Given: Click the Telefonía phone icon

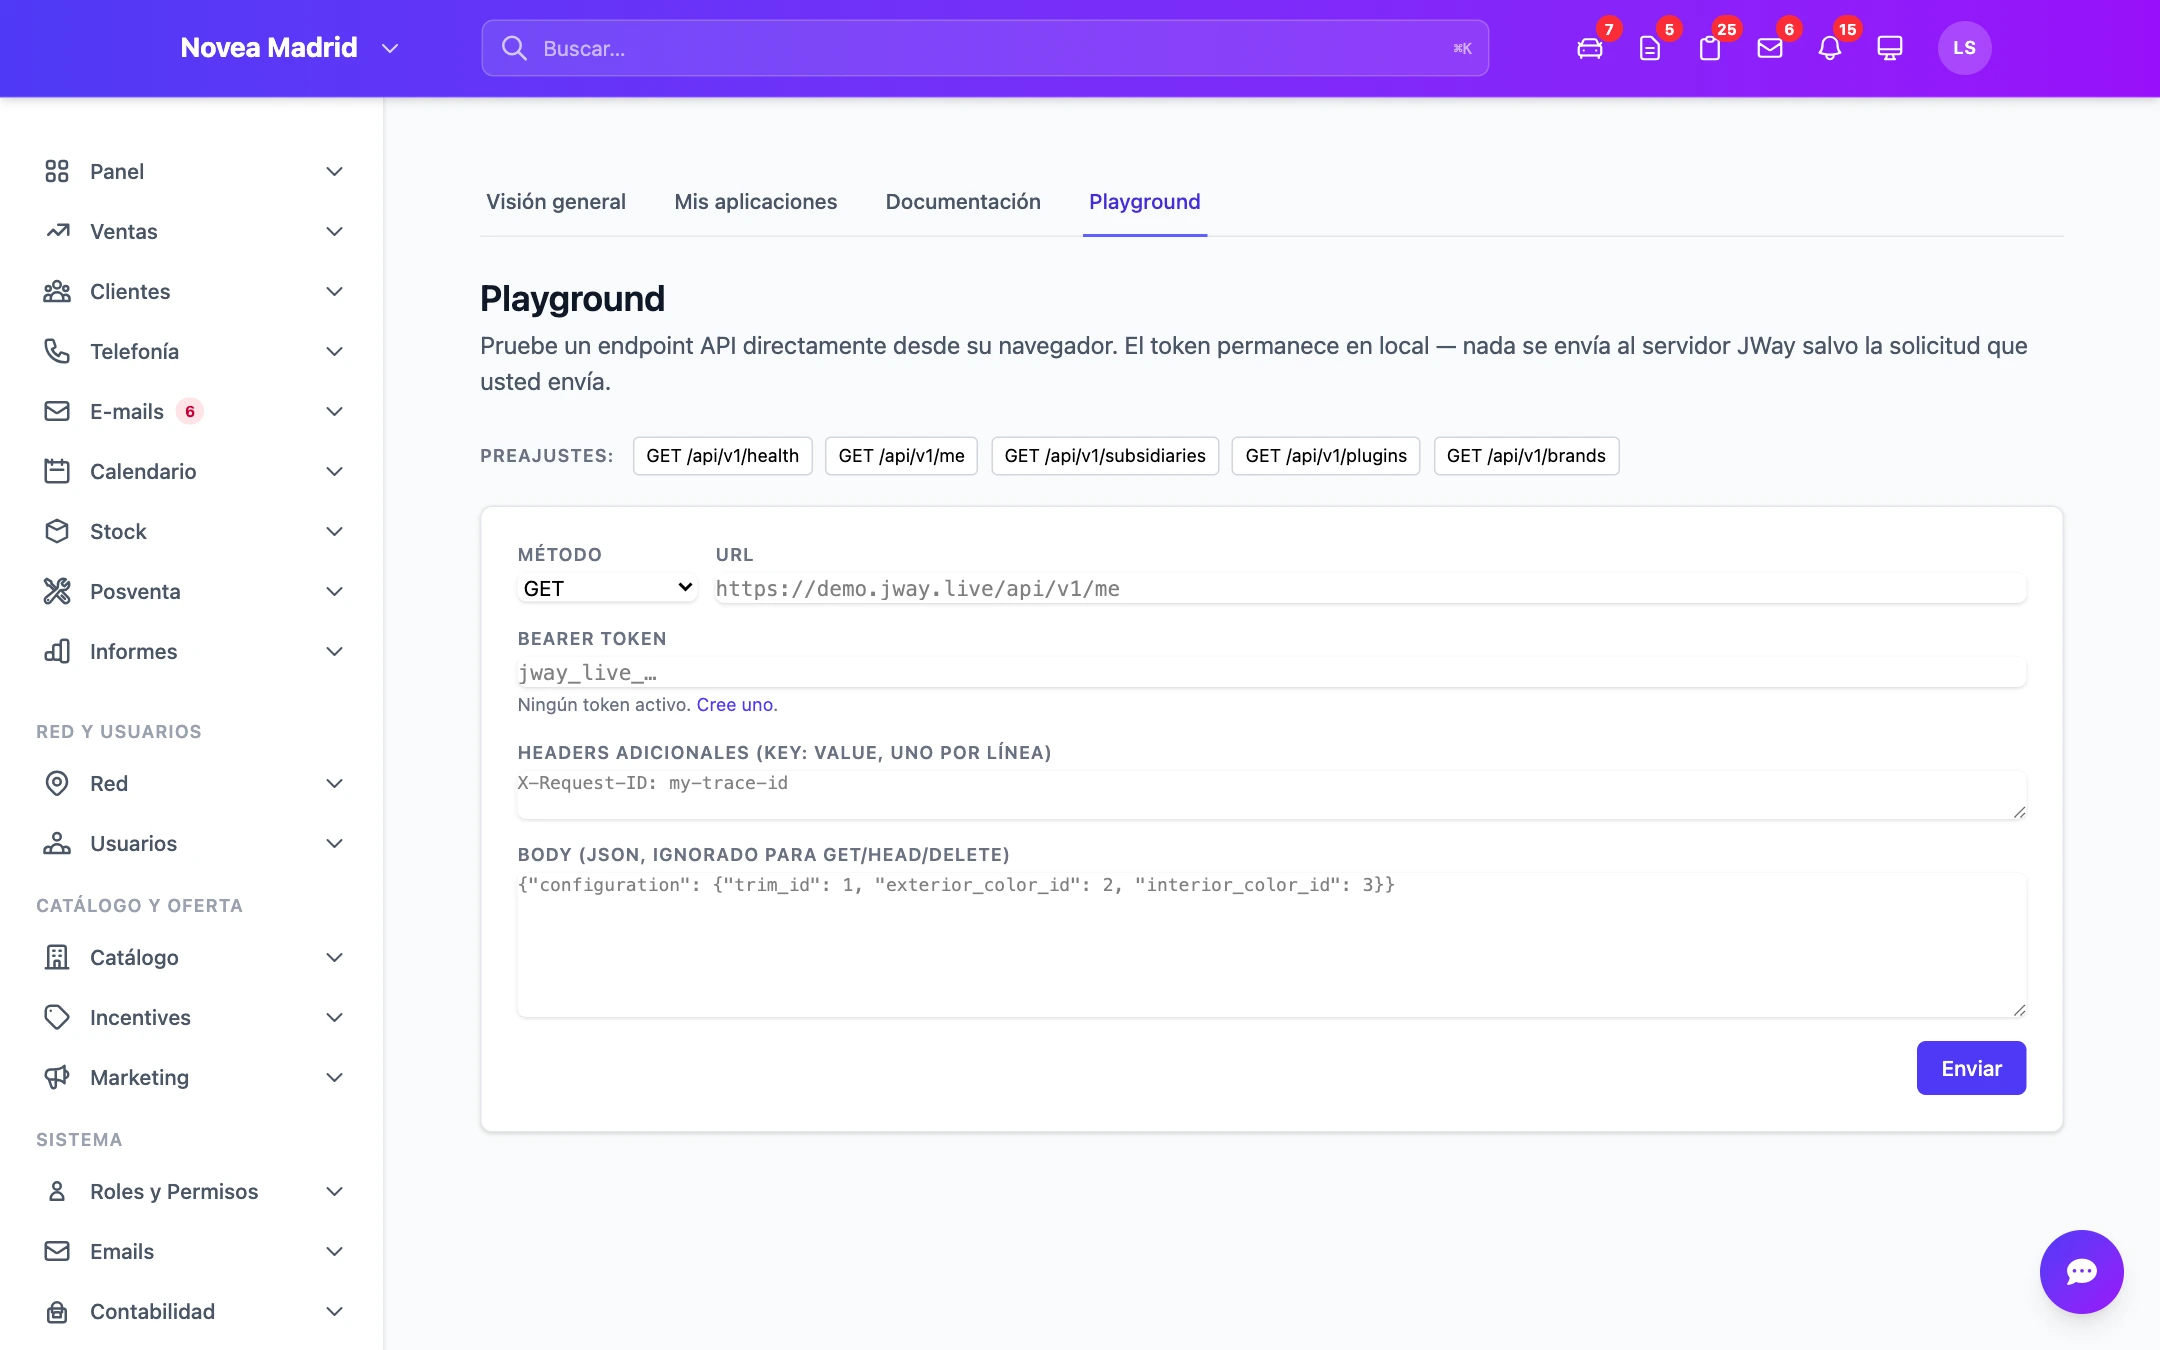Looking at the screenshot, I should tap(57, 351).
